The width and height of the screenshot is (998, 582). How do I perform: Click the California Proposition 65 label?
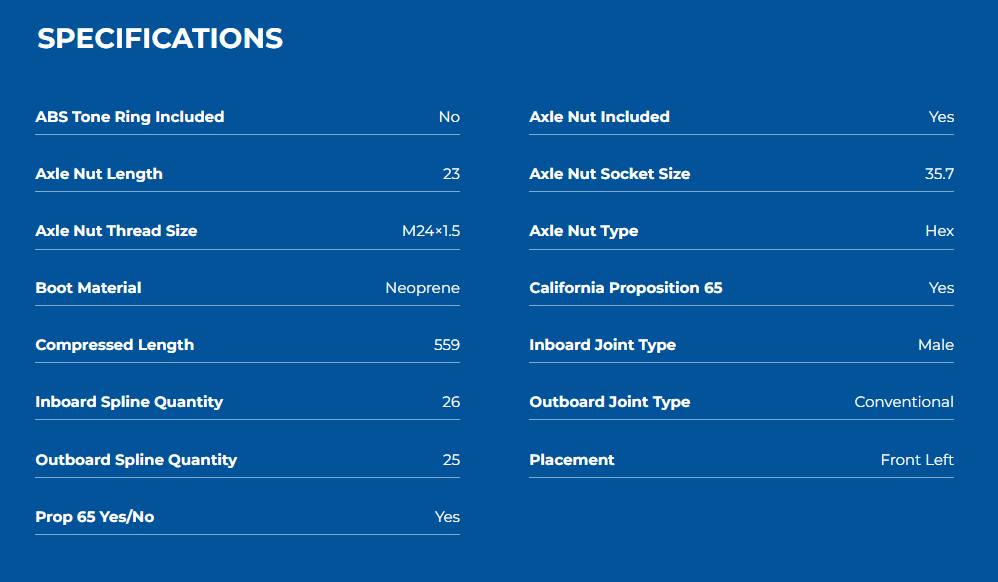click(625, 288)
